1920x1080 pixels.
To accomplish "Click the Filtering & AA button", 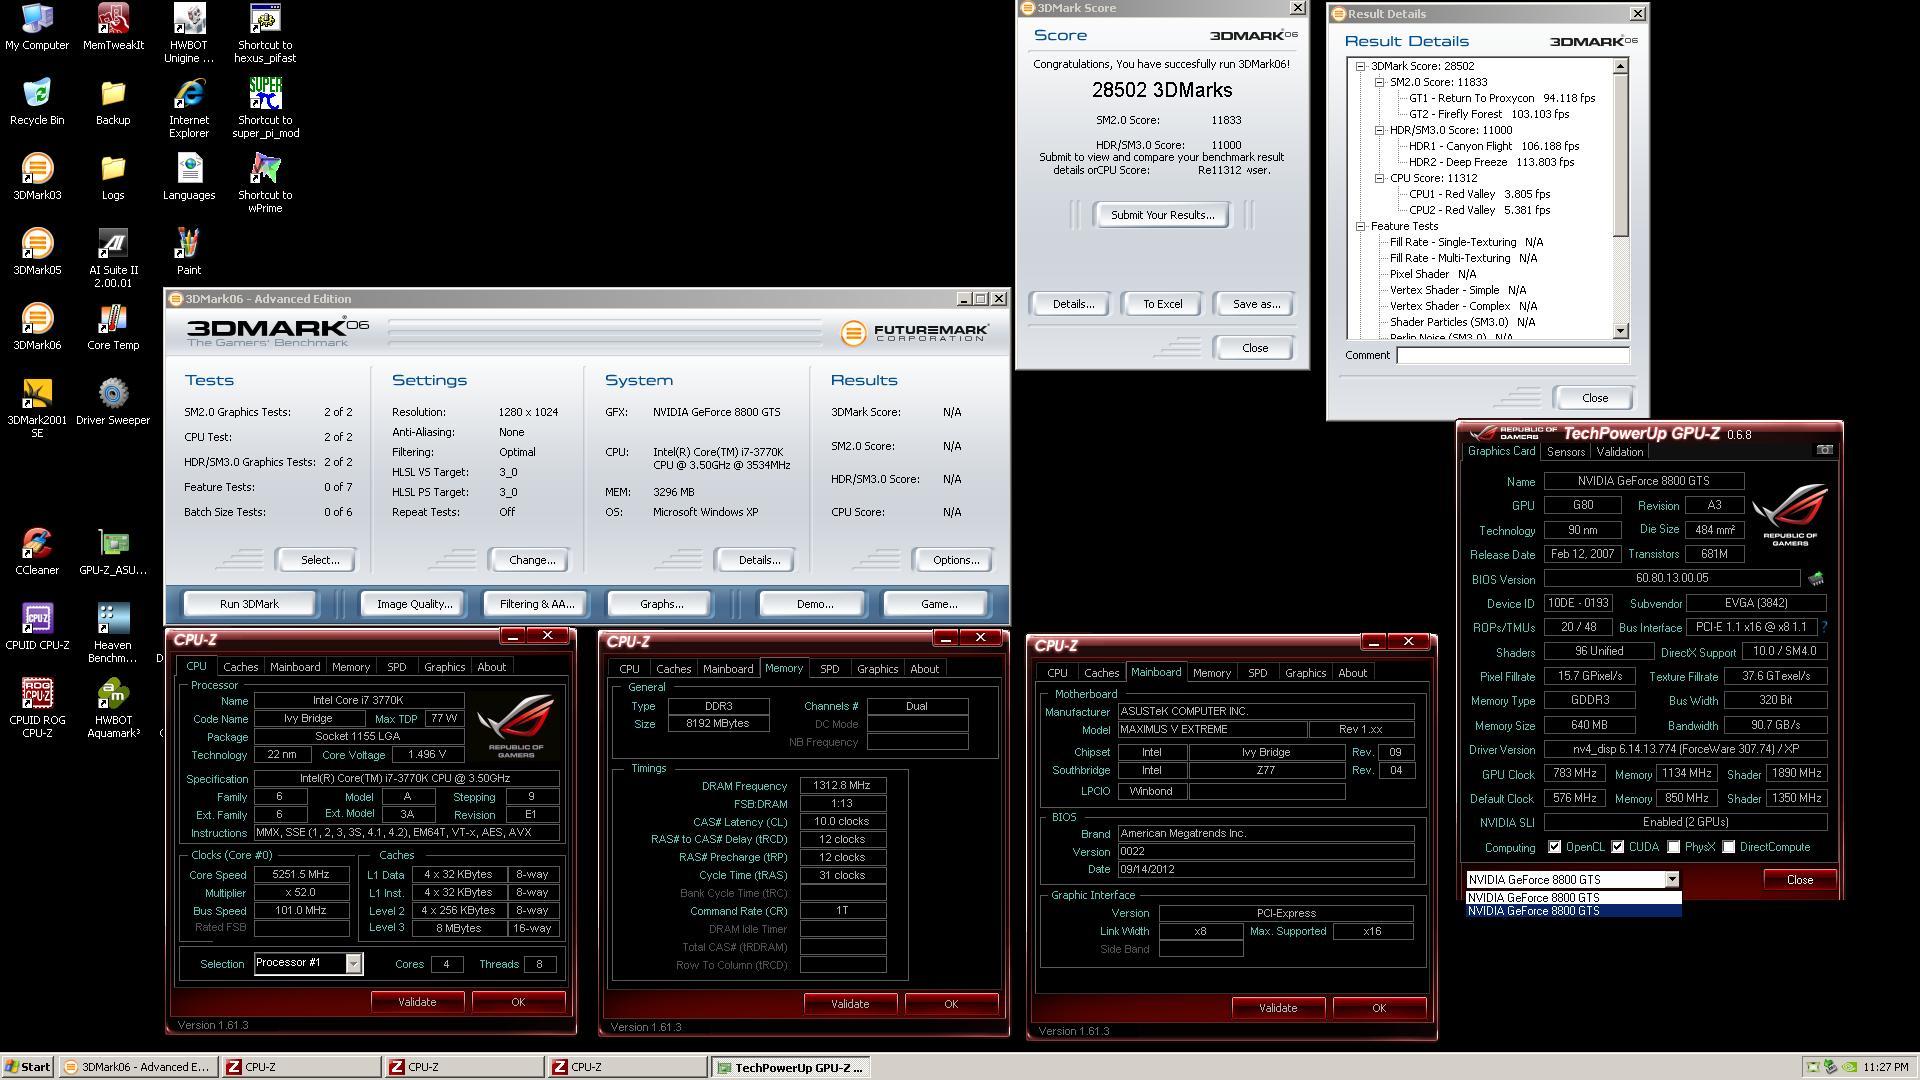I will click(537, 604).
